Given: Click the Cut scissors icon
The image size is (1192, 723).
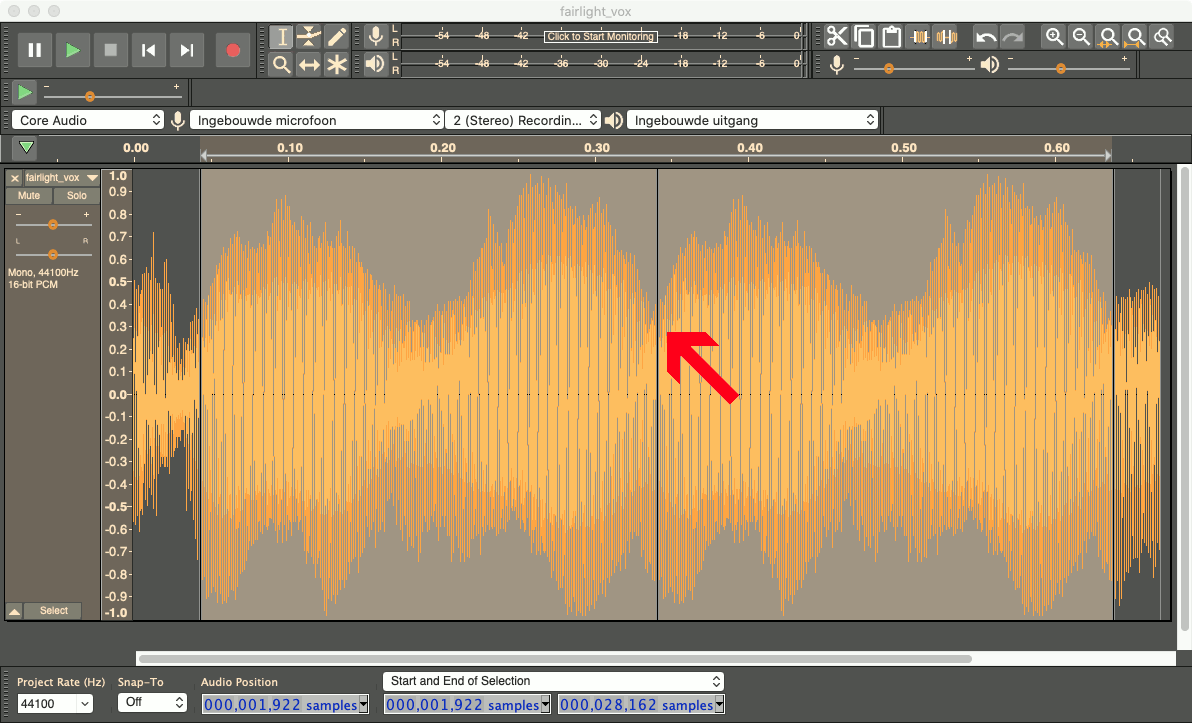Looking at the screenshot, I should (836, 36).
